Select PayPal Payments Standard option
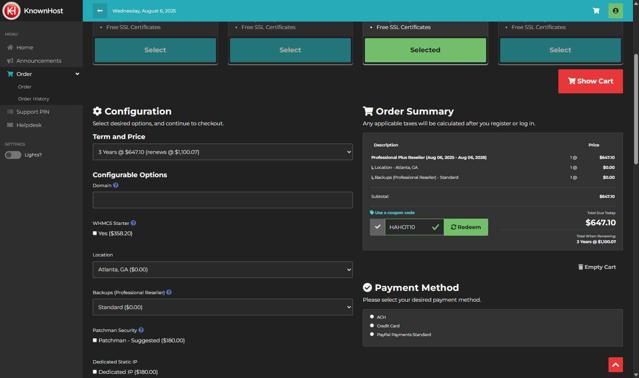Image resolution: width=639 pixels, height=378 pixels. tap(372, 334)
